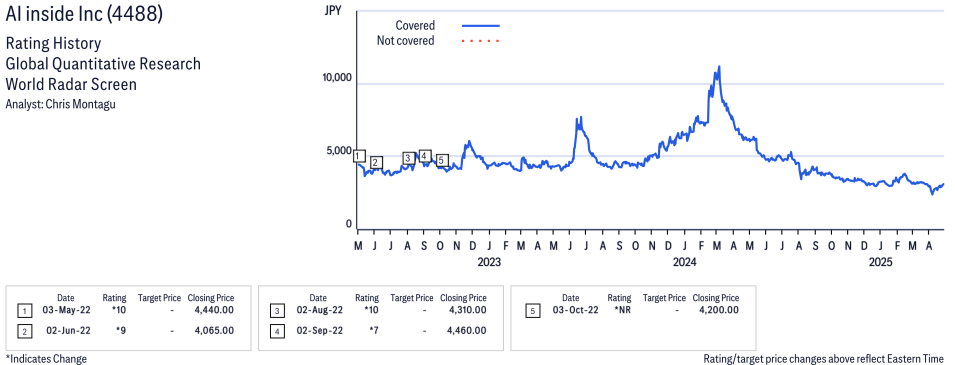Screen dimensions: 955x365
Task: Click the date 02-Aug-22
Action: coord(321,310)
